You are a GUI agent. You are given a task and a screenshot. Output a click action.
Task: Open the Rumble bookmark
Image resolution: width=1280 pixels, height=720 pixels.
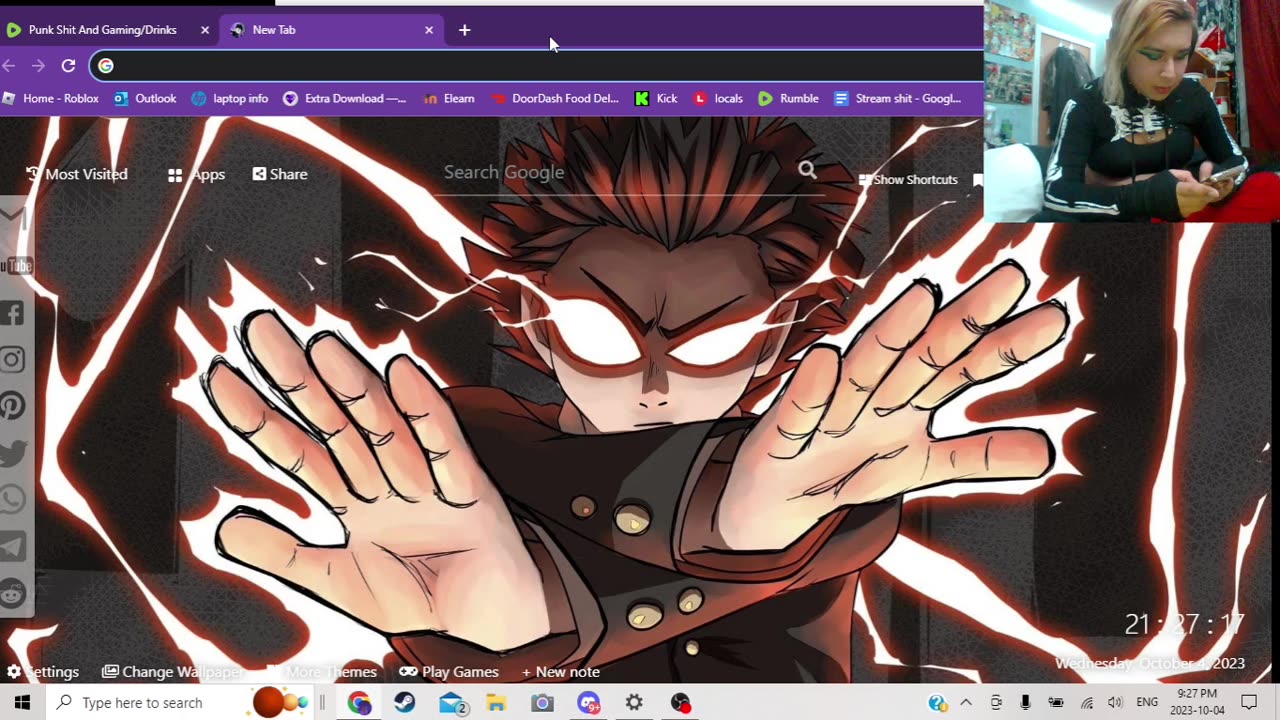coord(788,98)
